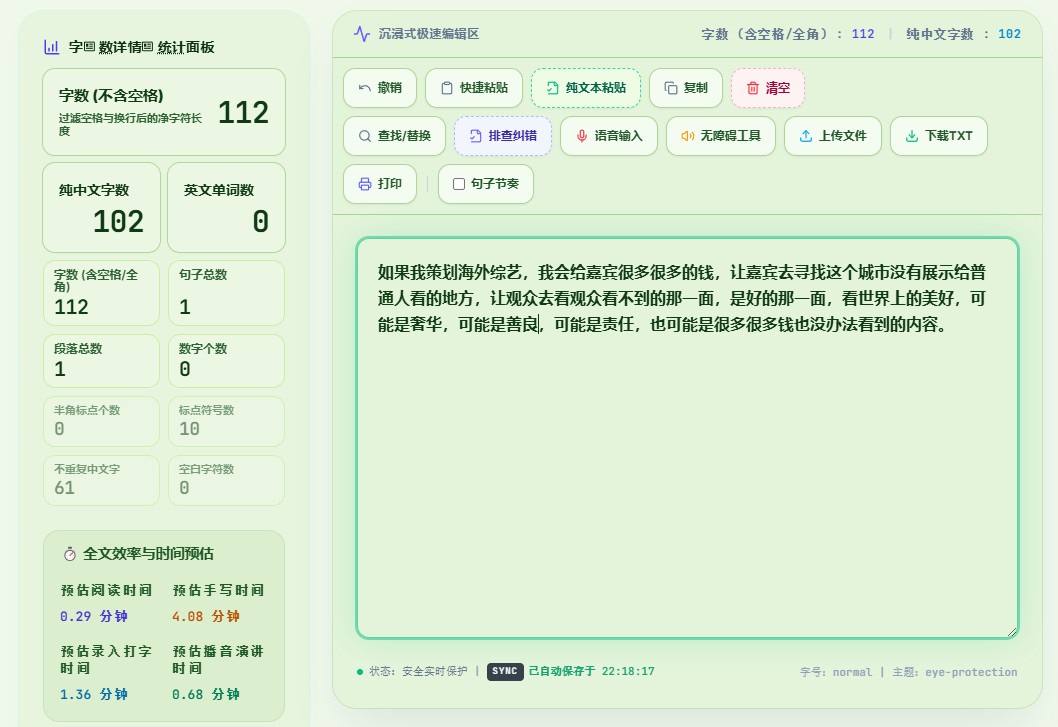Click the SYNC badge in status bar

click(x=505, y=671)
